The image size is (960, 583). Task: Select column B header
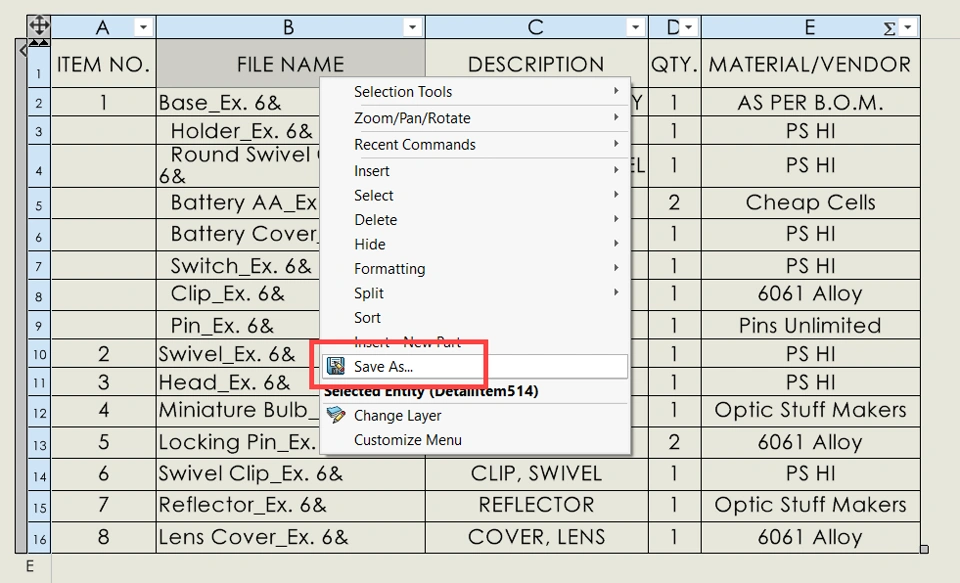291,27
